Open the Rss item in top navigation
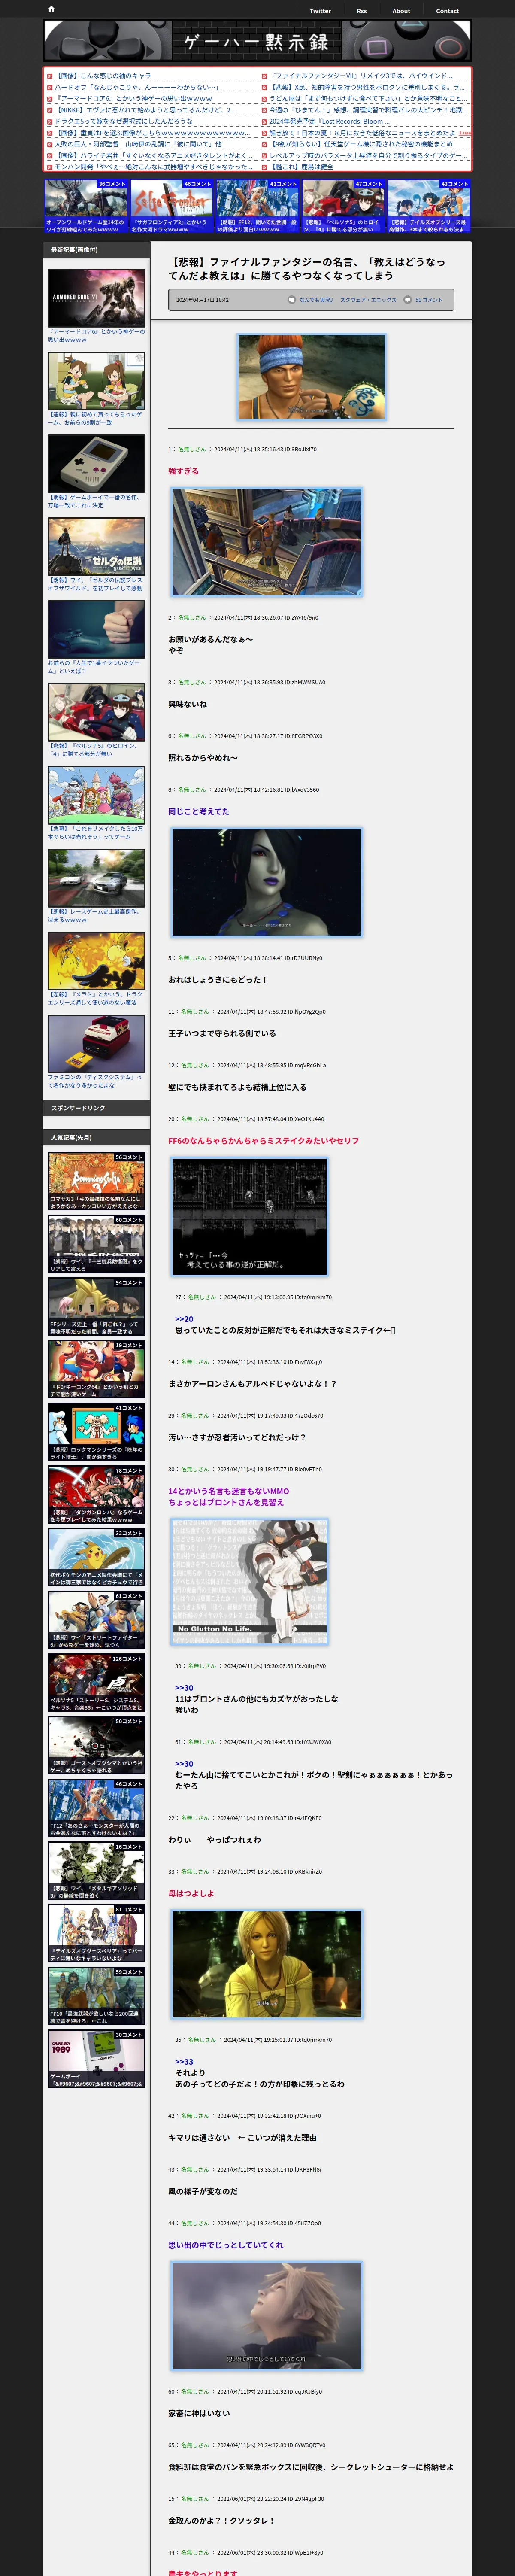Image resolution: width=515 pixels, height=2576 pixels. click(x=362, y=11)
